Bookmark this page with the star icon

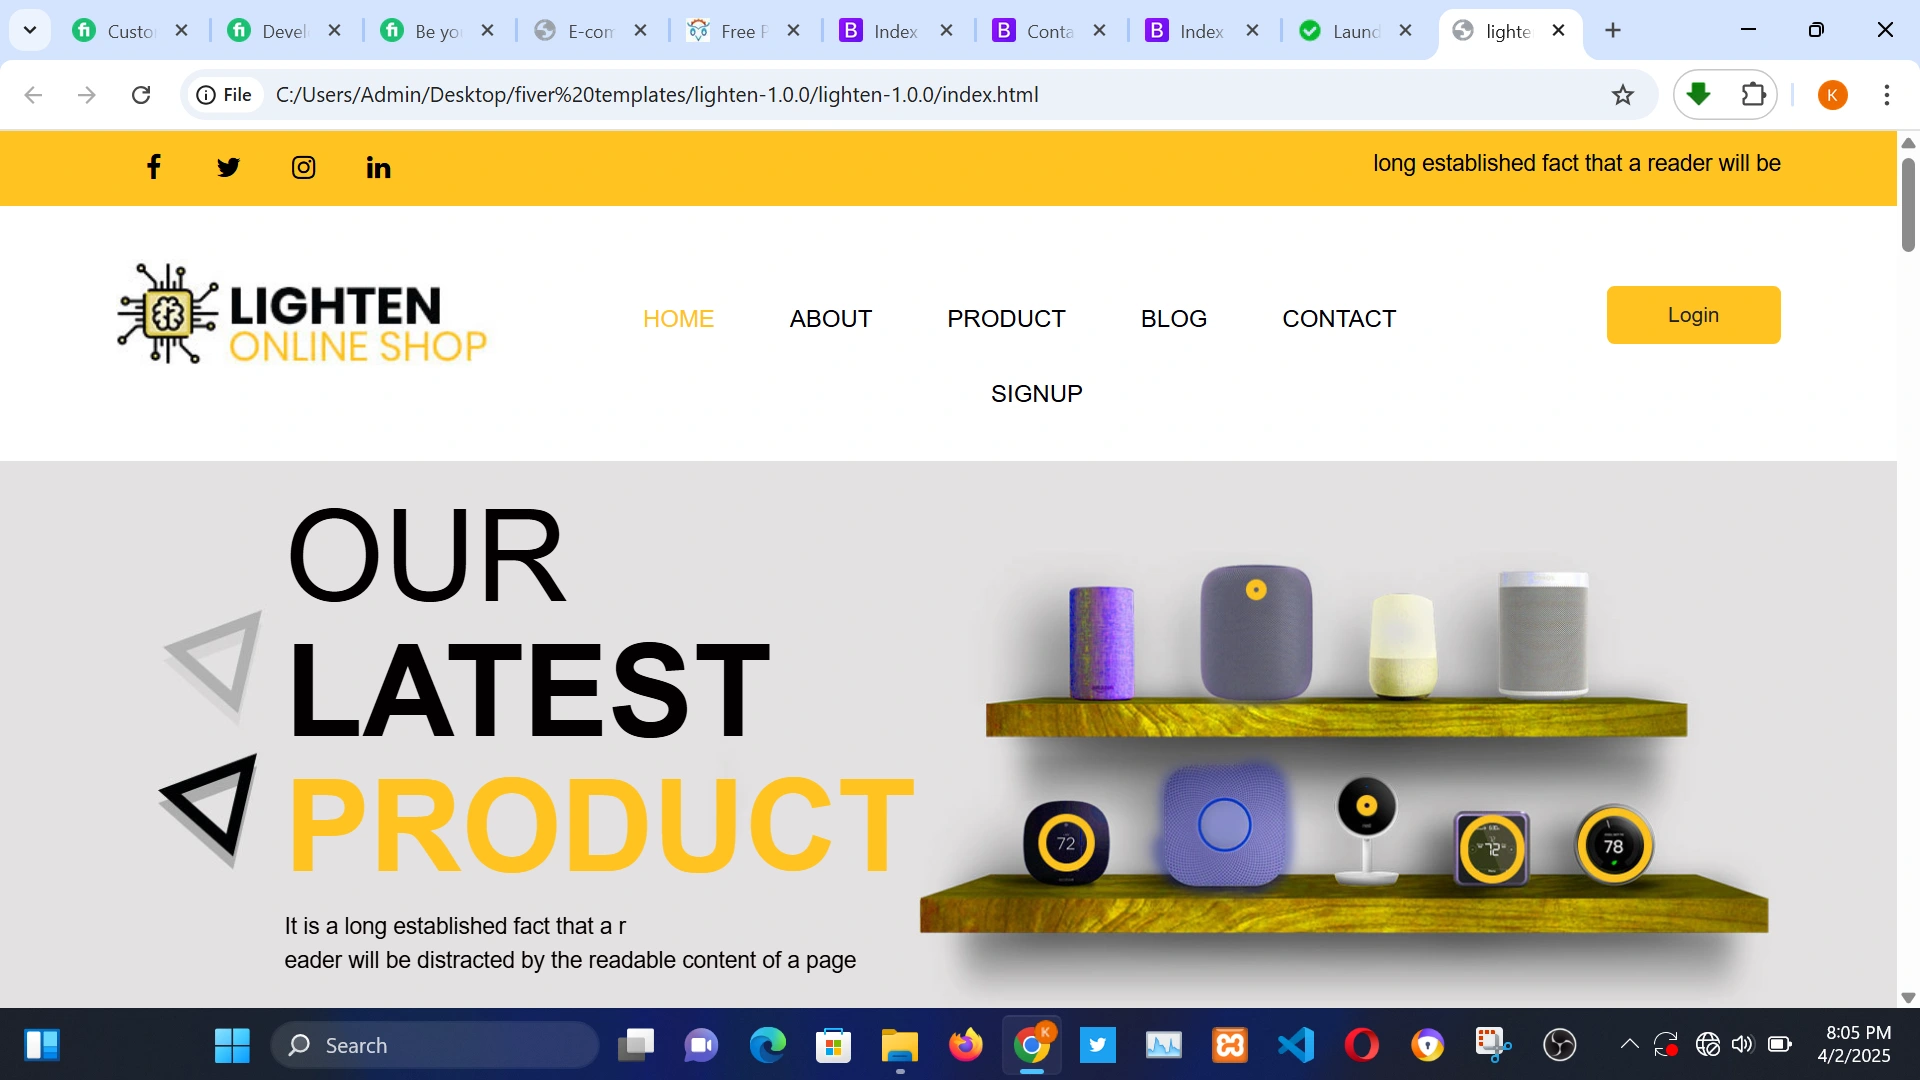pos(1623,95)
